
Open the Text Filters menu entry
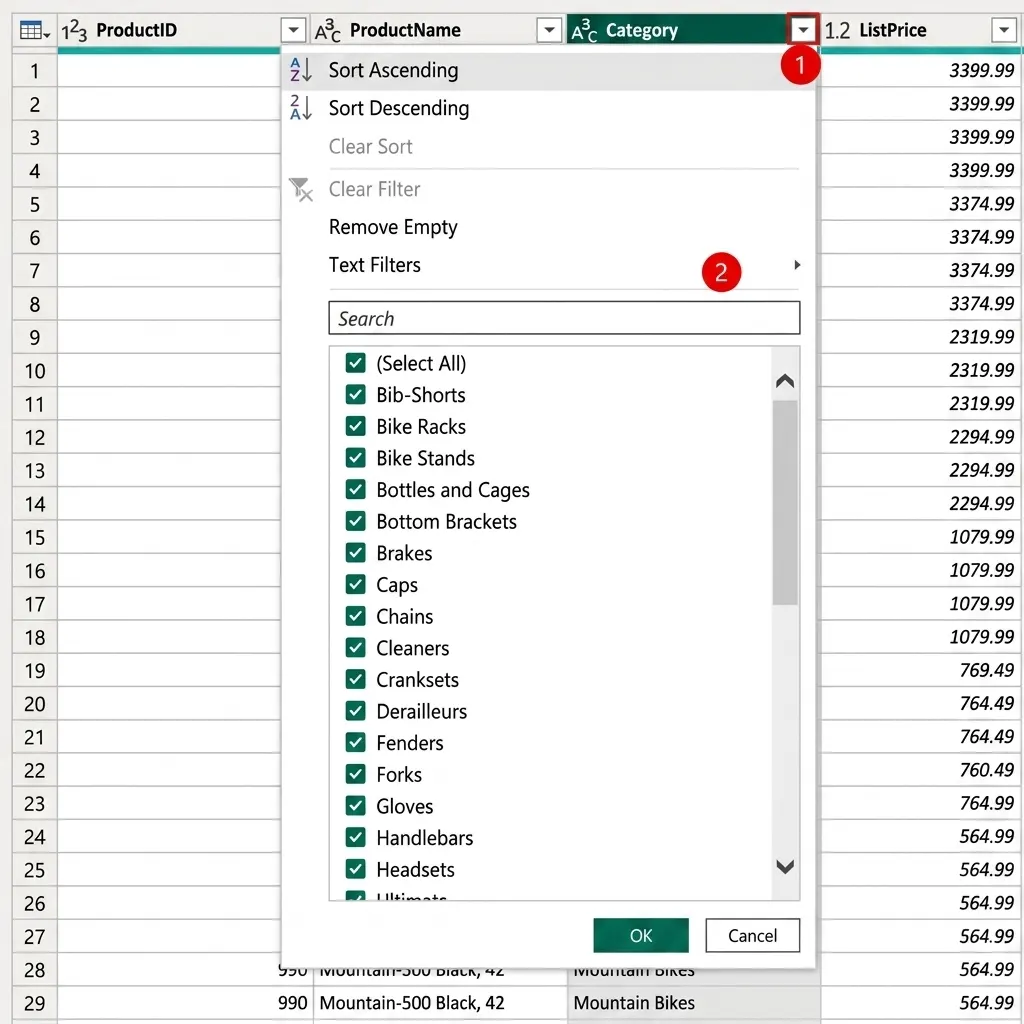(548, 265)
